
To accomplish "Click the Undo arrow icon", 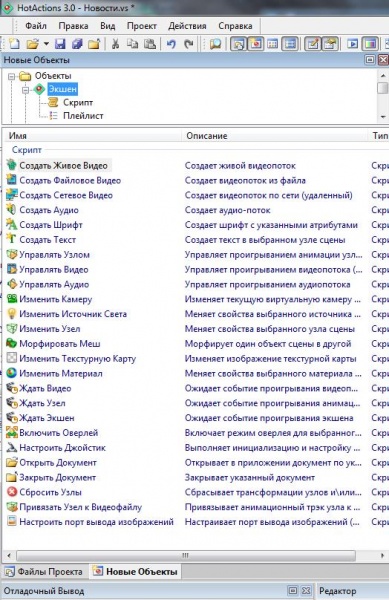I will [171, 44].
